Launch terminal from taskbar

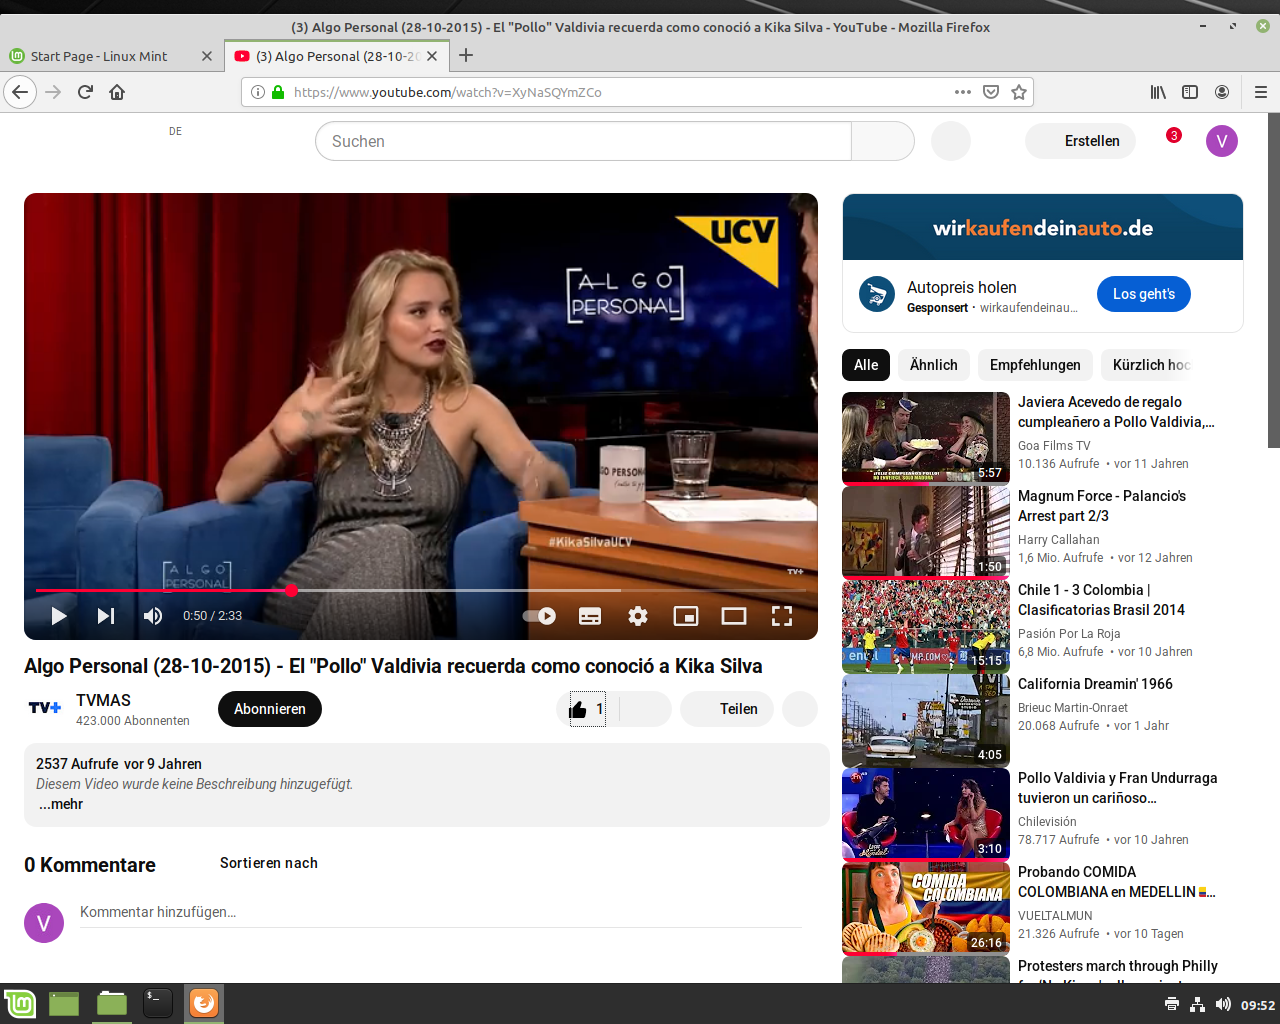click(x=158, y=1003)
